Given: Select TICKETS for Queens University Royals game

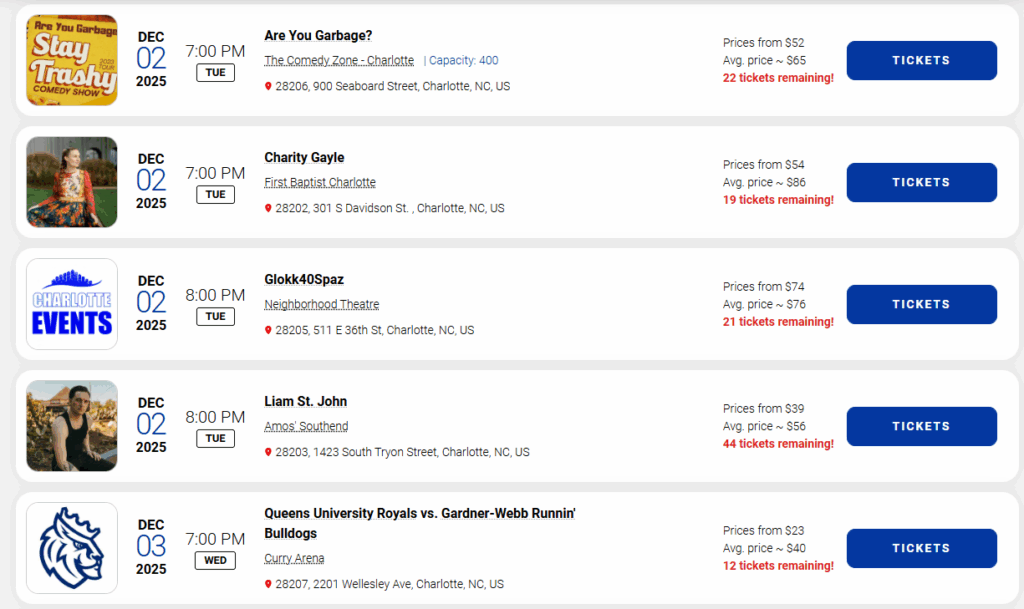Looking at the screenshot, I should (x=921, y=548).
